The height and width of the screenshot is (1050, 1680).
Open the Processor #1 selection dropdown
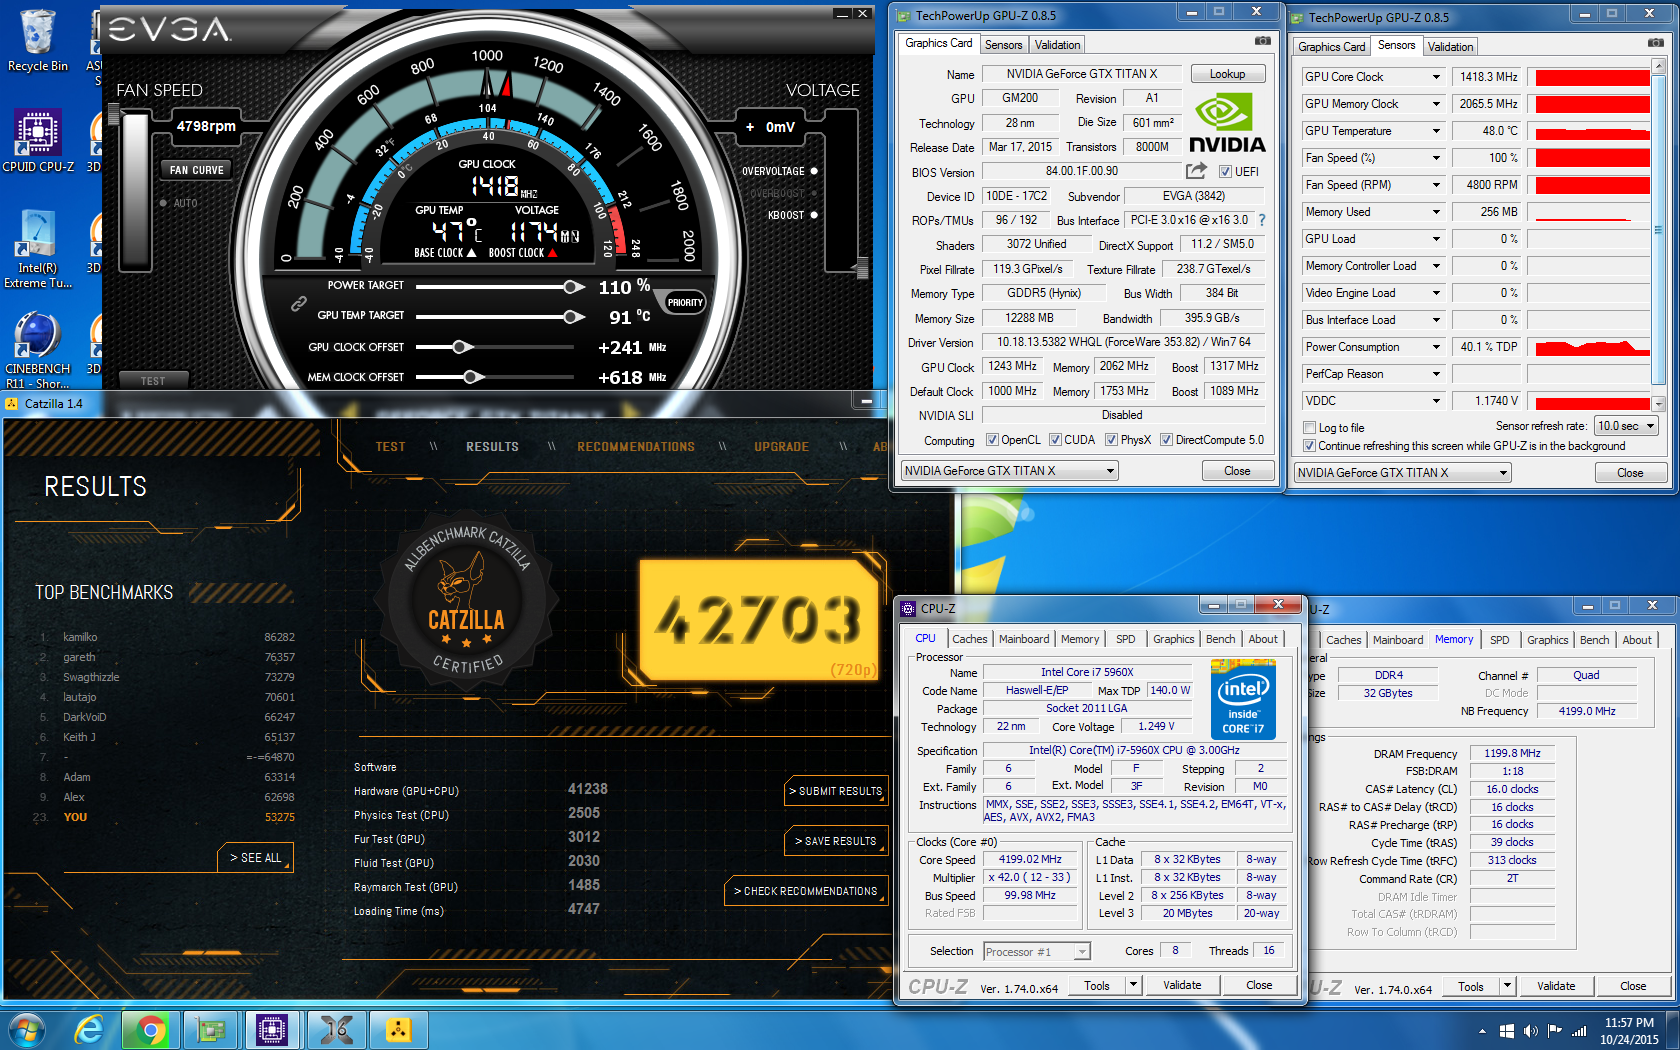(1036, 952)
